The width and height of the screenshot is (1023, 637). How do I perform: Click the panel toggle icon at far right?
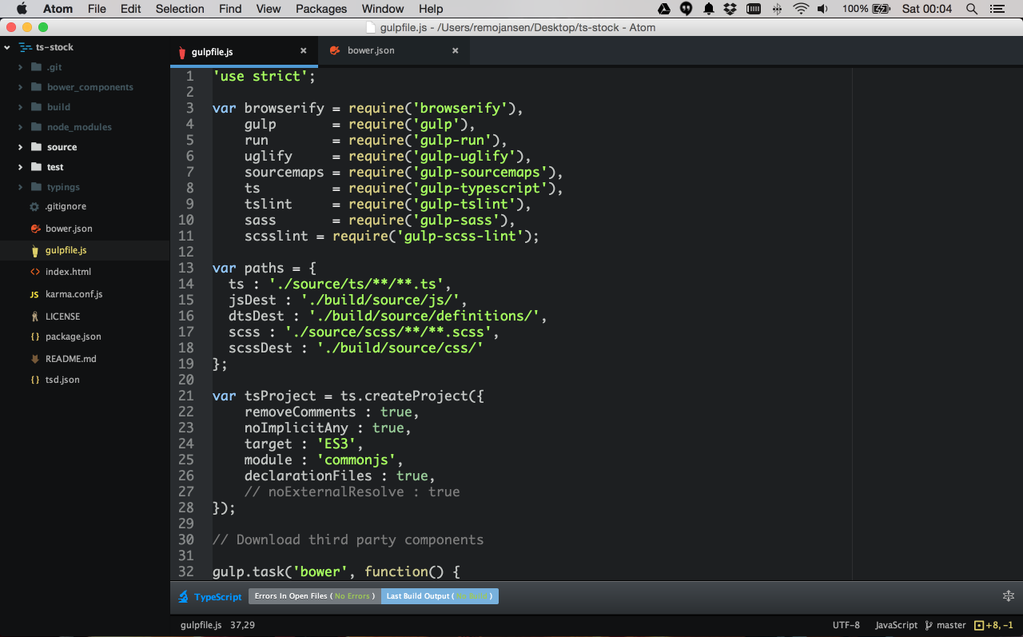coord(1008,596)
